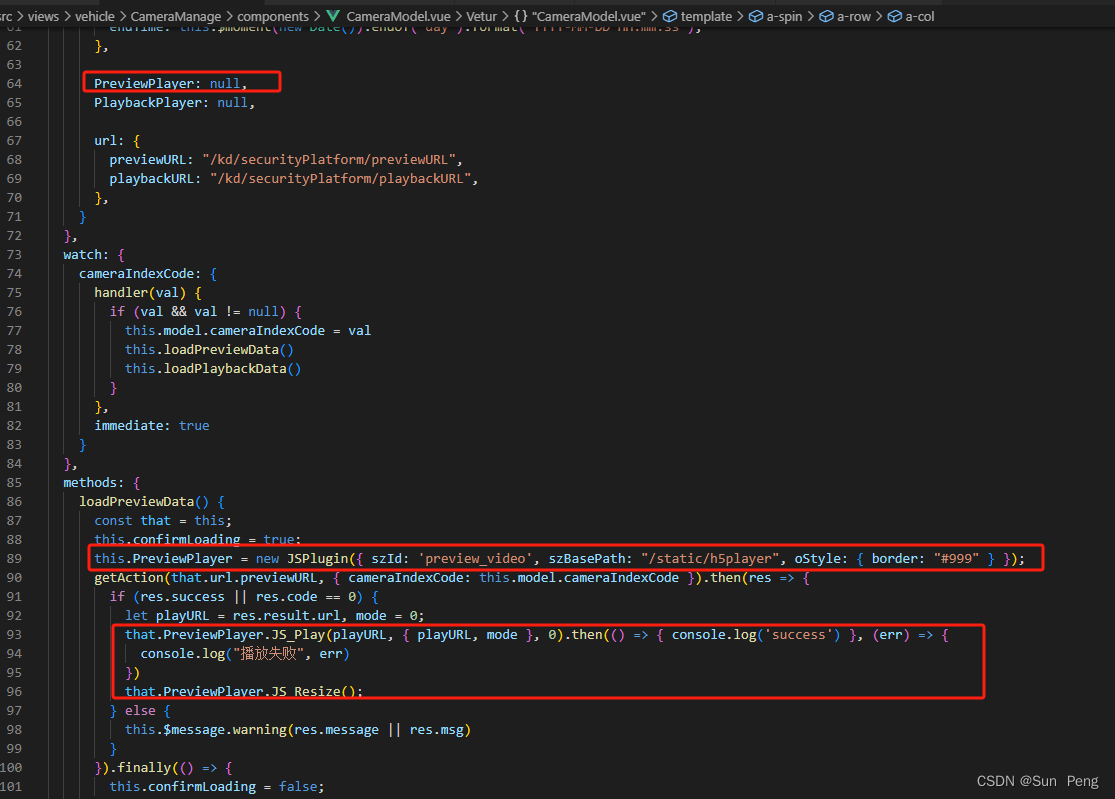The image size is (1115, 799).
Task: Click the "methods:" keyword on line 85
Action: click(x=93, y=483)
